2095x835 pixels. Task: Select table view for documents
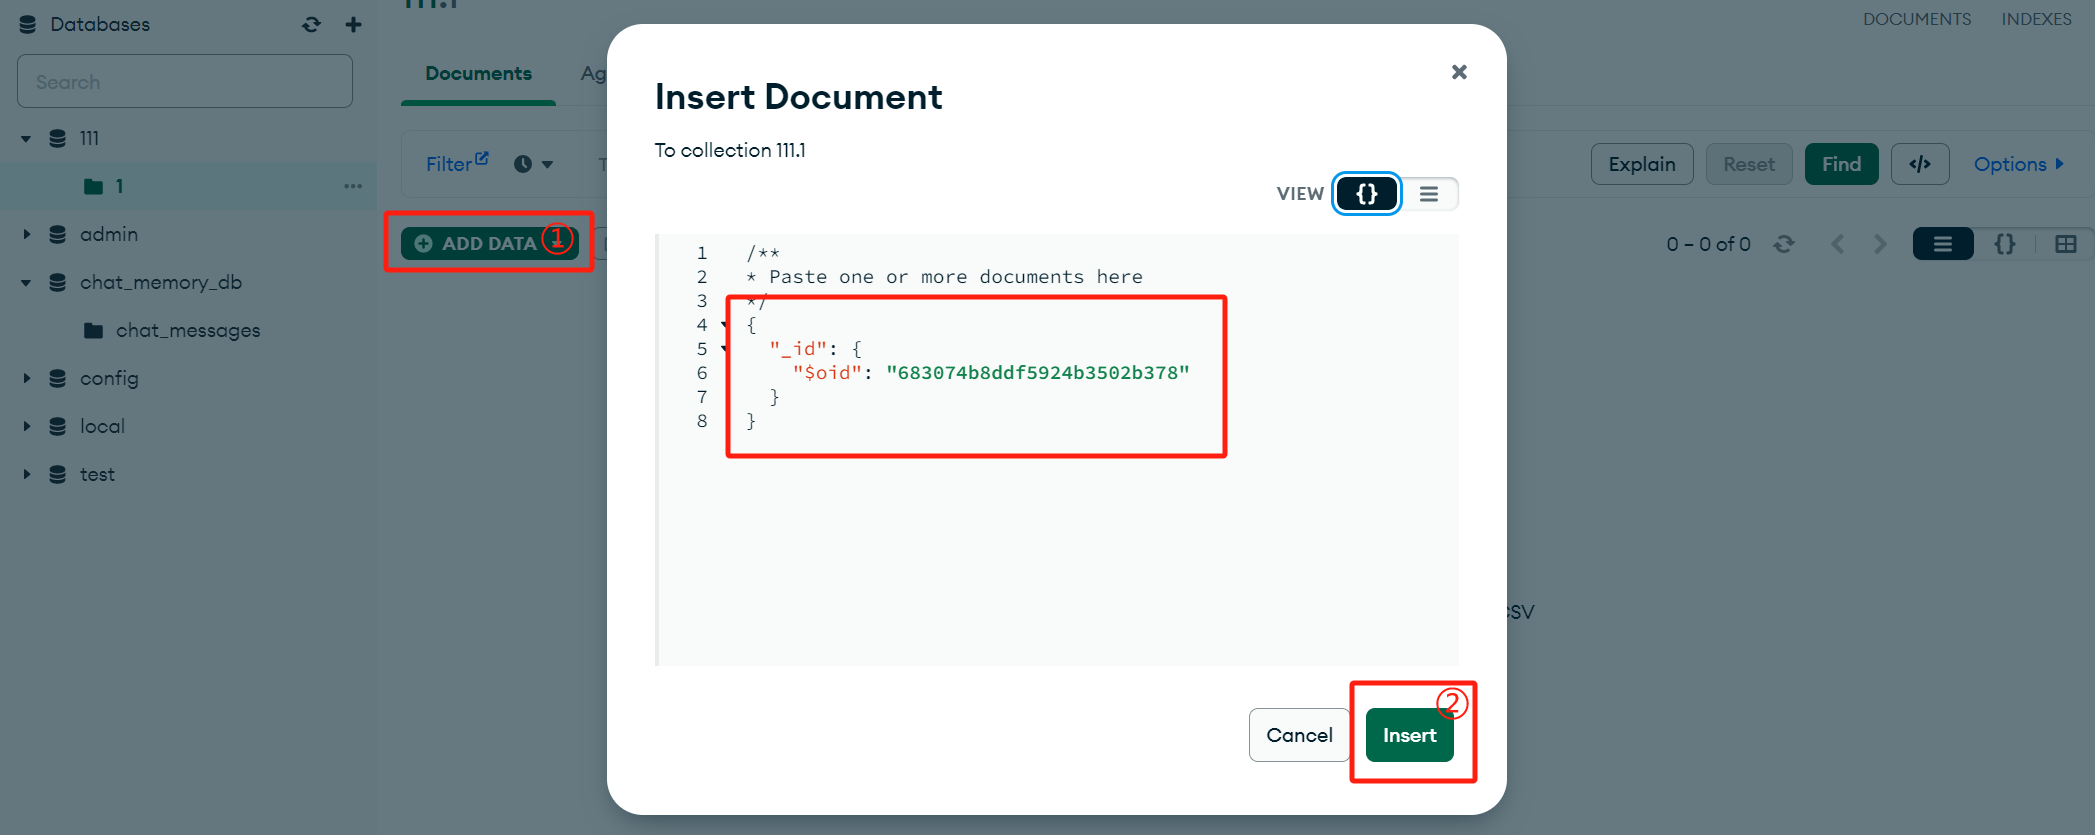[2066, 244]
